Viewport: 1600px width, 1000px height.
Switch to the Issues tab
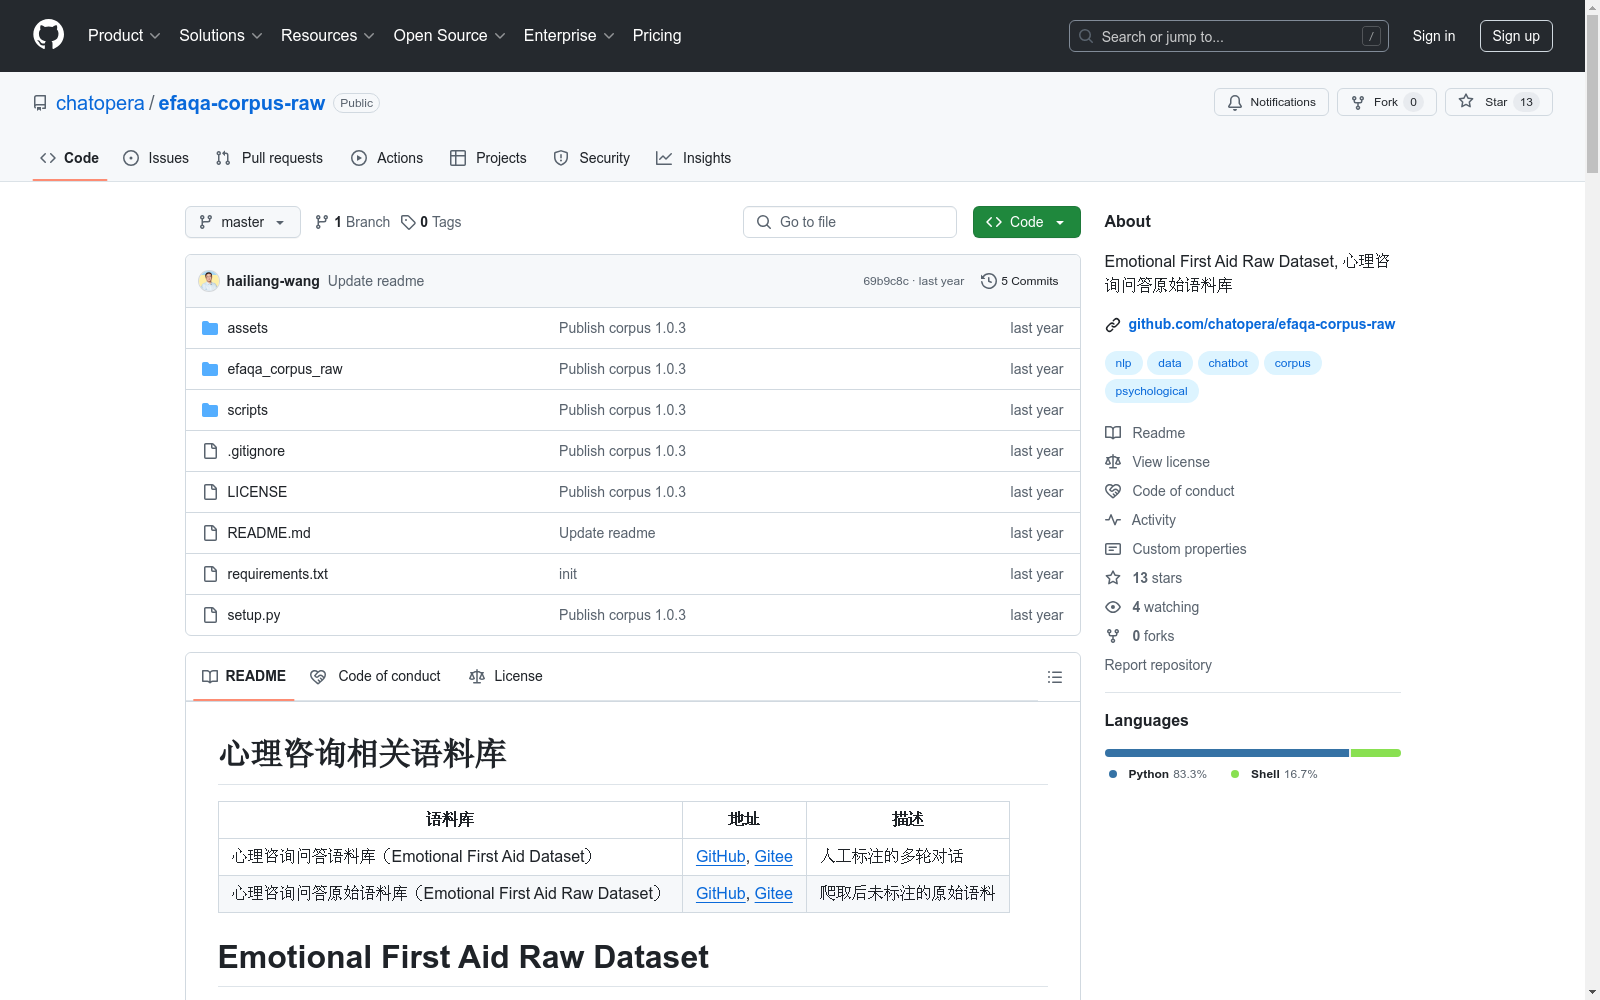point(156,158)
